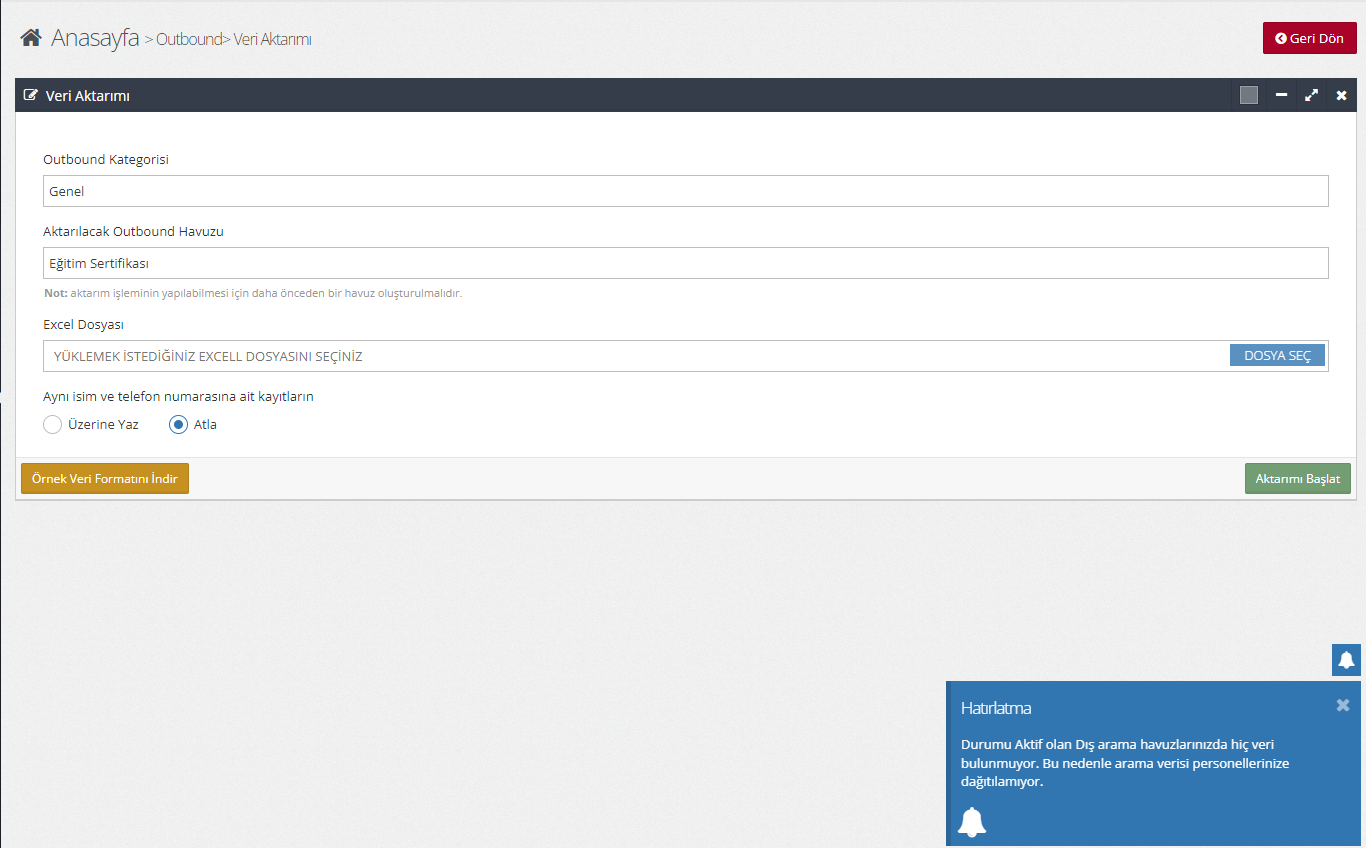Click the Anasayfa breadcrumb link
This screenshot has width=1366, height=848.
95,38
